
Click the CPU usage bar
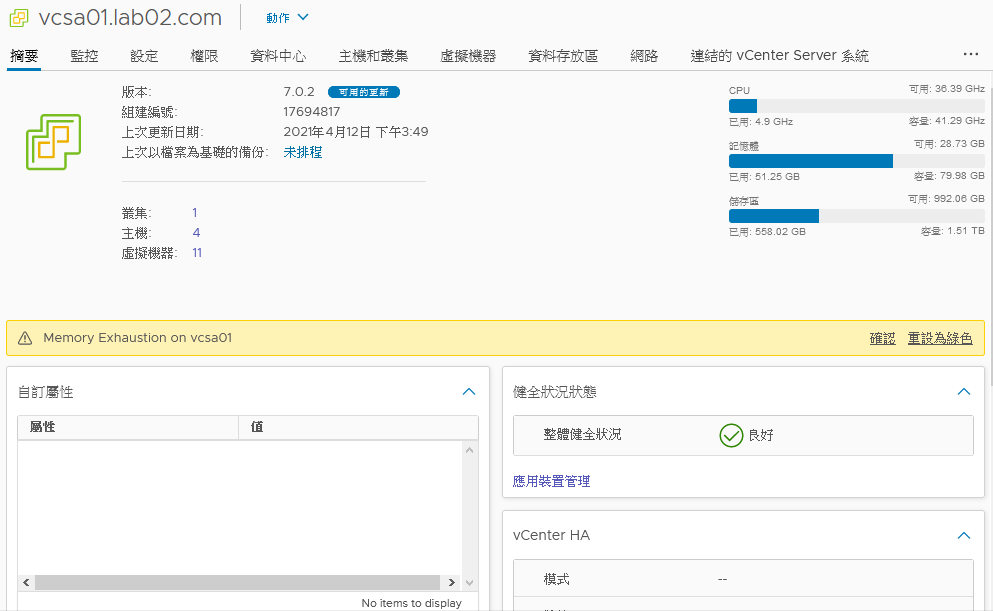click(x=857, y=106)
